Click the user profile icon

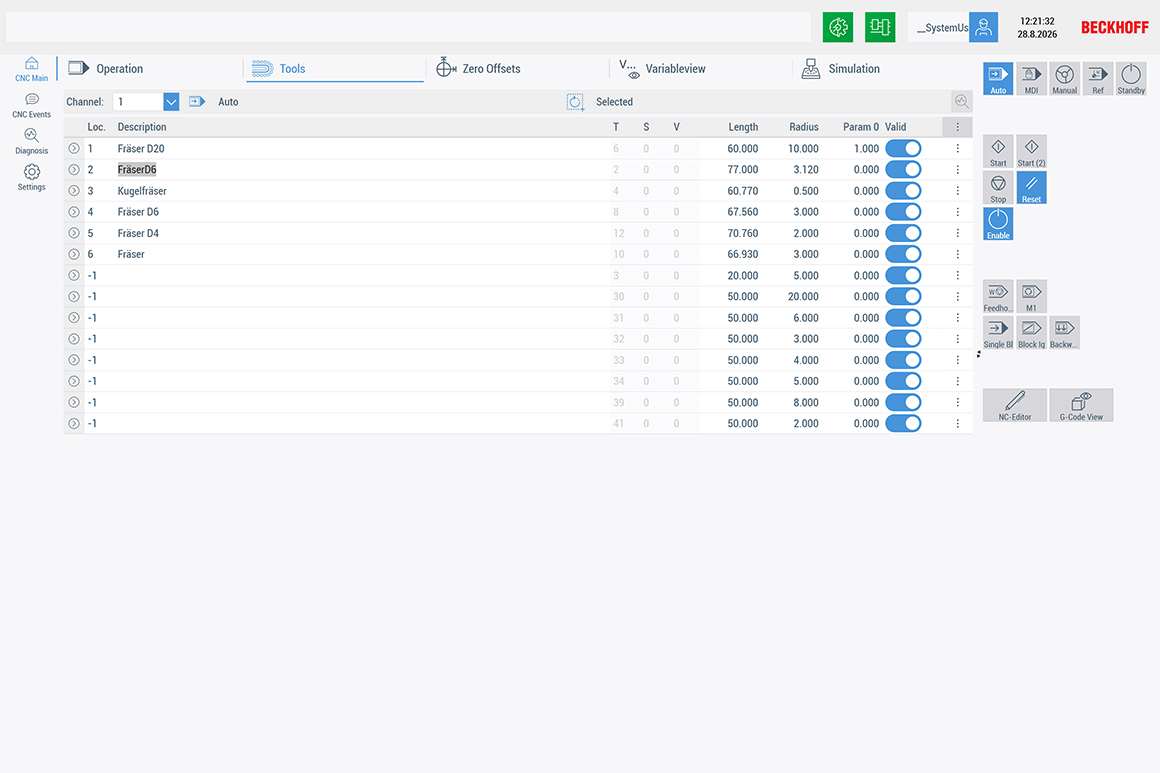click(983, 27)
